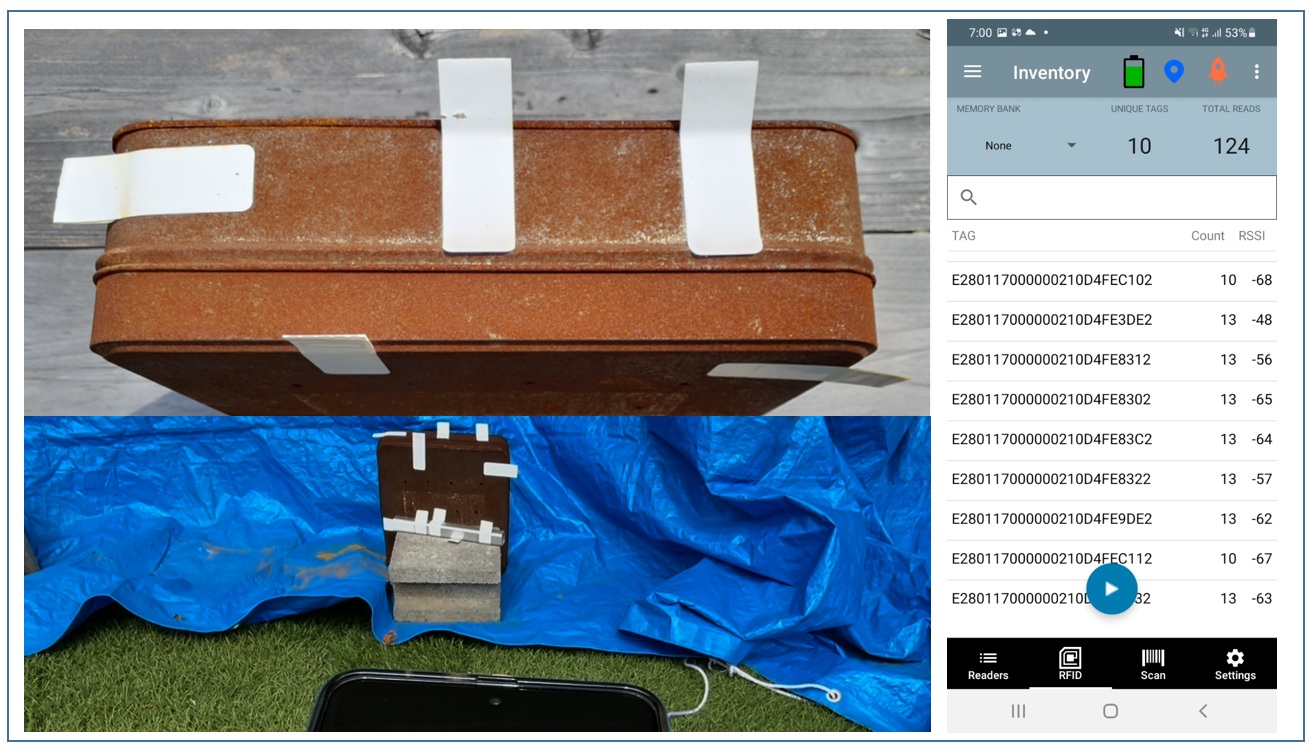
Task: Open the hamburger navigation menu
Action: coord(972,72)
